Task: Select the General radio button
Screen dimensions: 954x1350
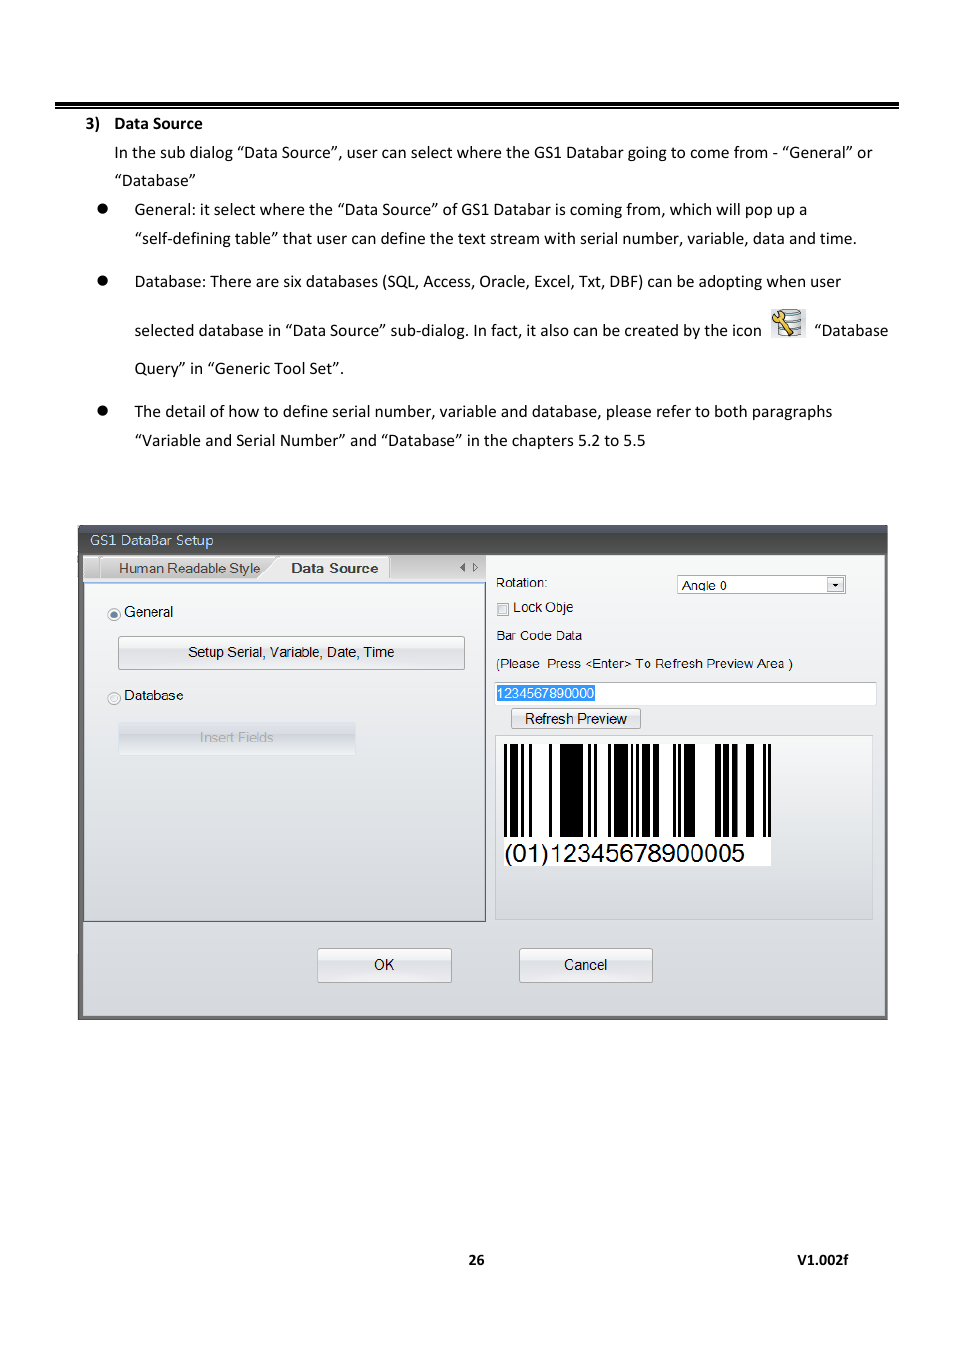Action: click(x=114, y=614)
